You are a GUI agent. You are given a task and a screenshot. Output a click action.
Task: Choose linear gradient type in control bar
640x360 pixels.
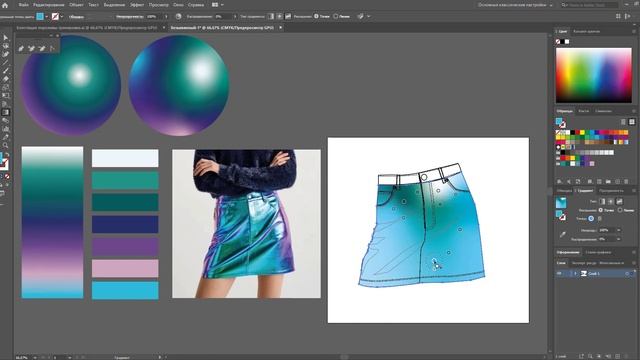pyautogui.click(x=271, y=16)
